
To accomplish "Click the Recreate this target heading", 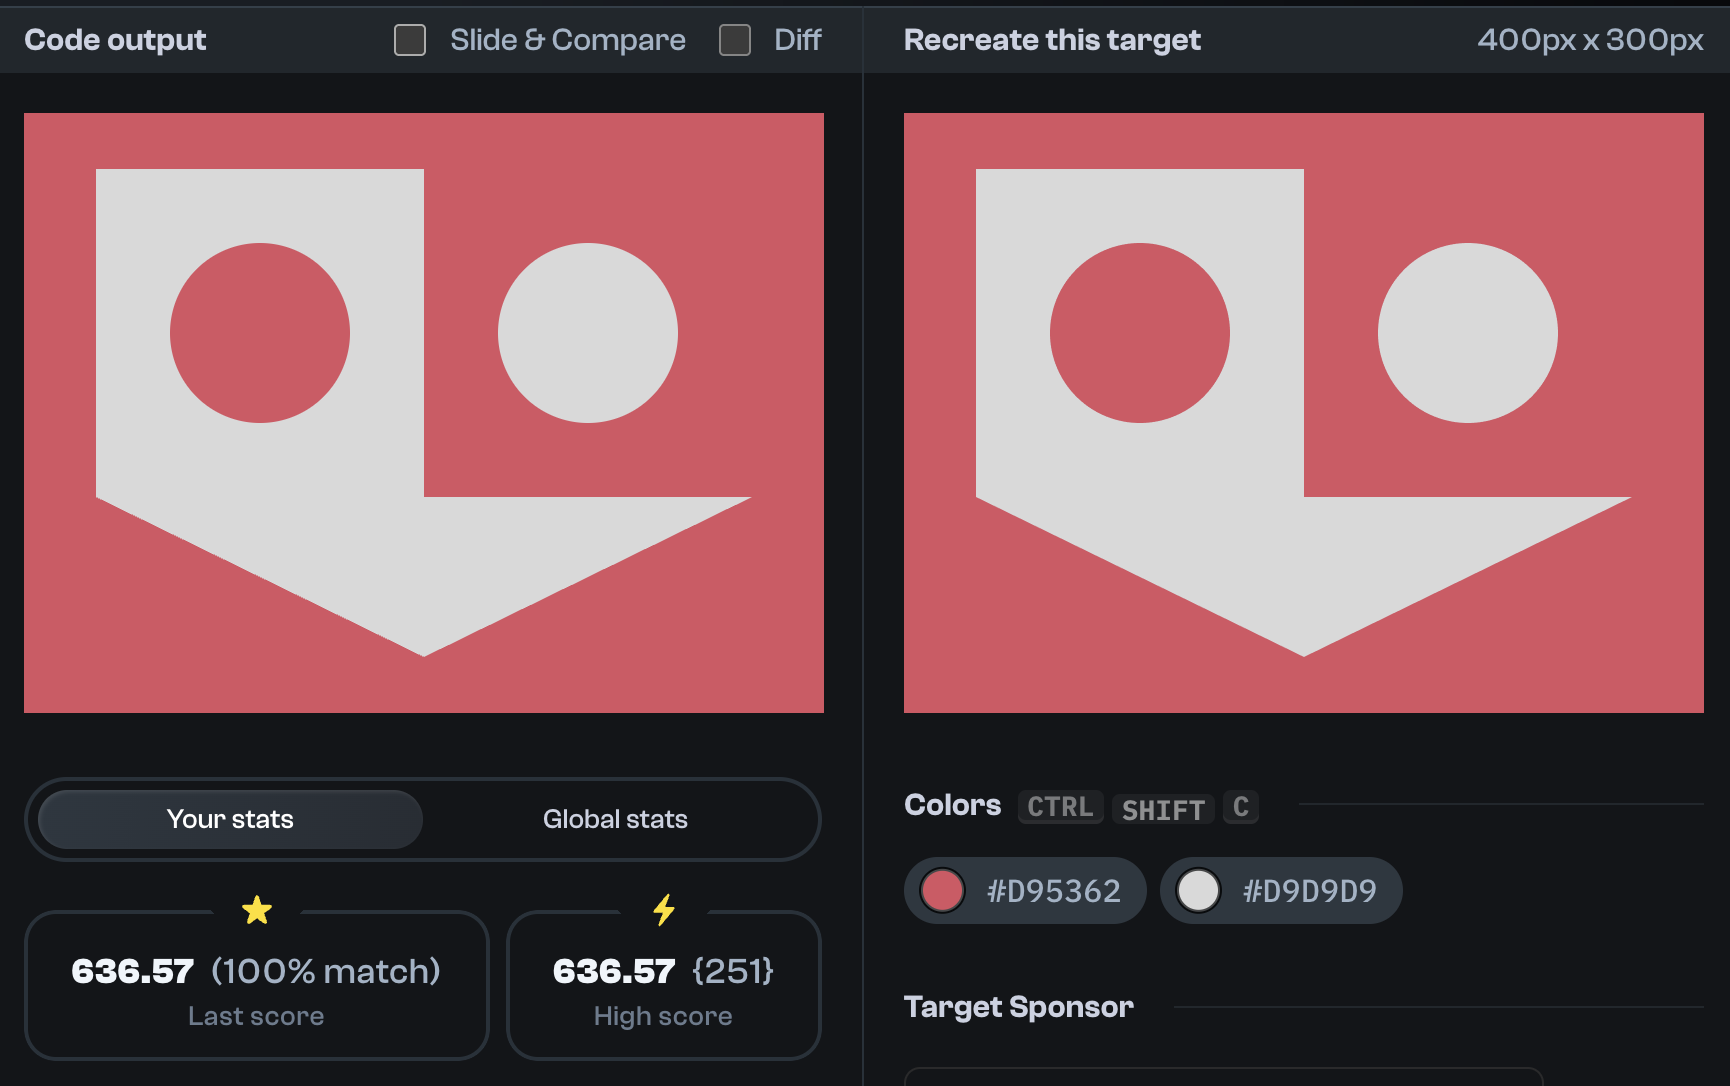I will (1052, 40).
